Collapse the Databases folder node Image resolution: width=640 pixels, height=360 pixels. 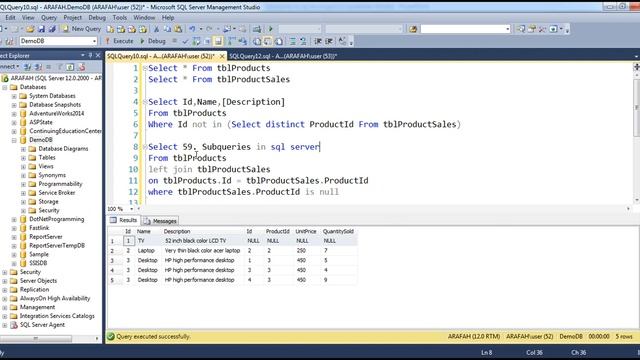tap(4, 87)
